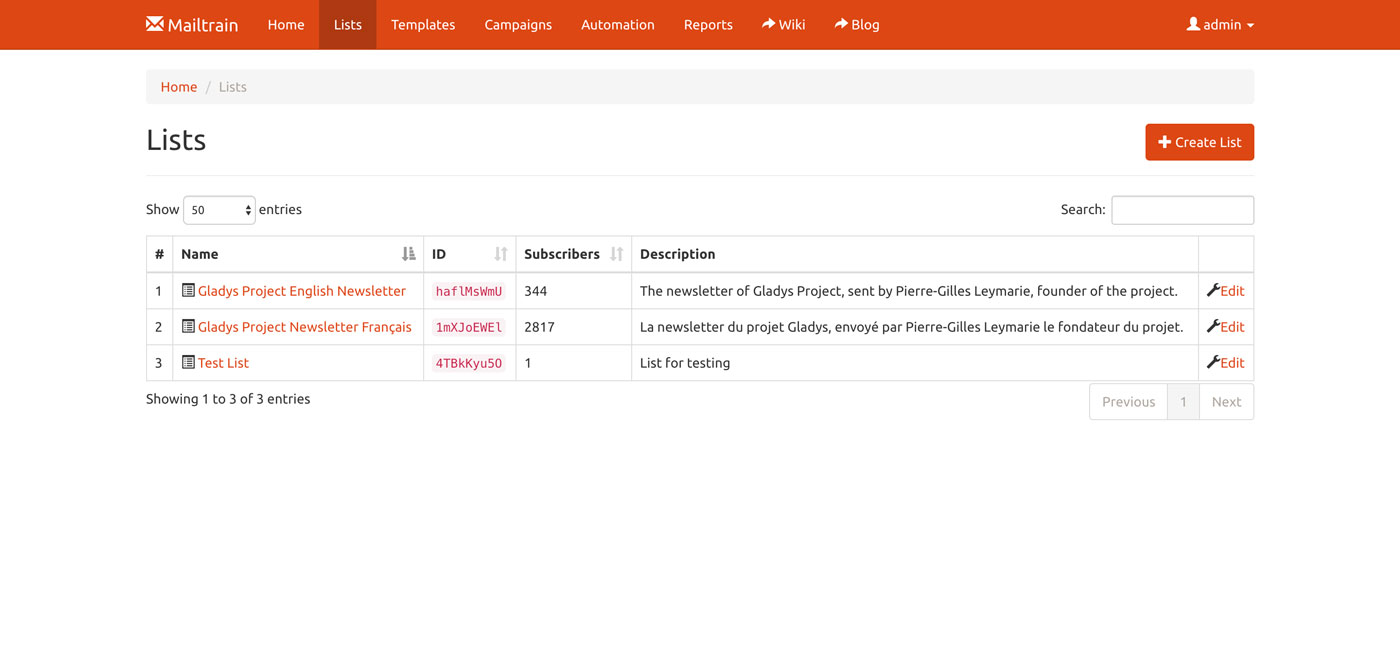This screenshot has height=658, width=1400.
Task: Click the list icon beside Gladys Project English Newsletter
Action: point(188,290)
